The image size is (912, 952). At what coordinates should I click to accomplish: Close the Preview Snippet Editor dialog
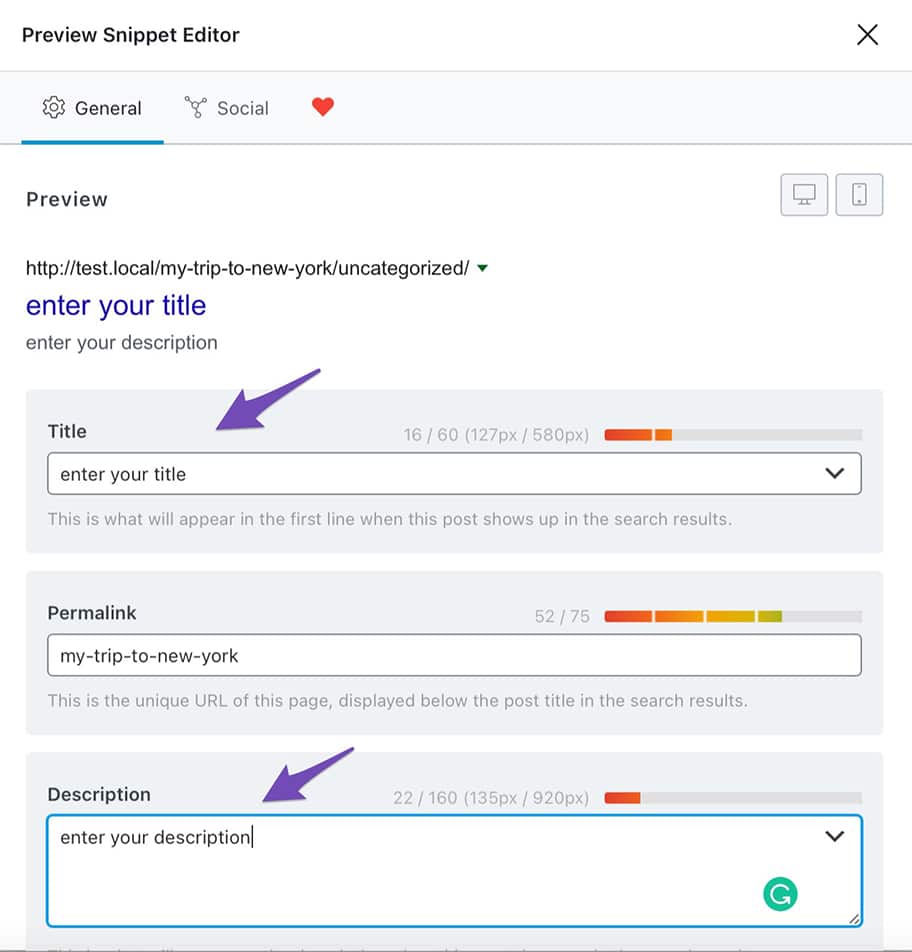click(867, 35)
